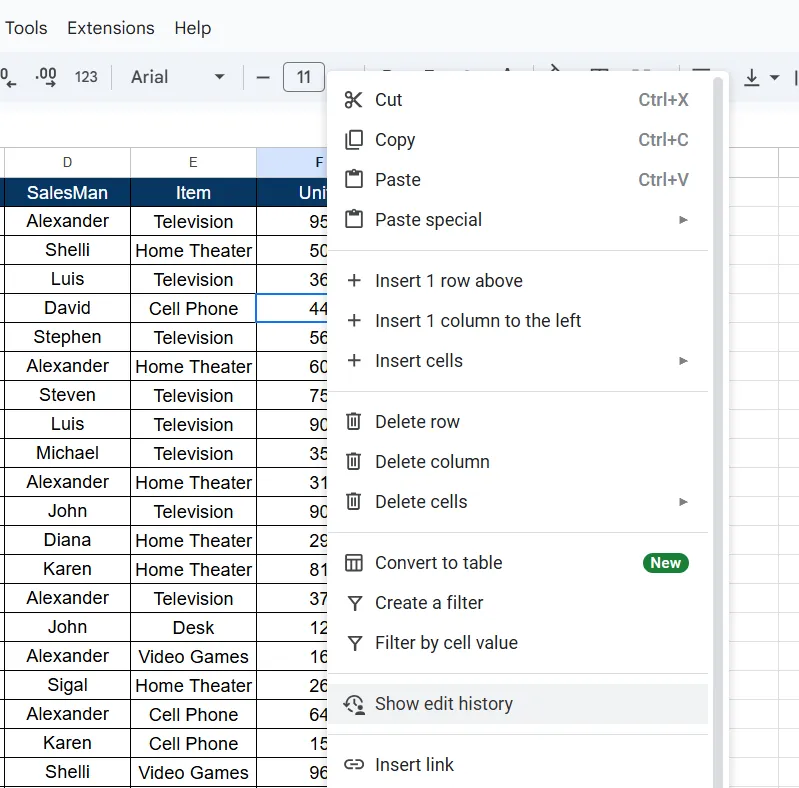Expand the Delete cells submenu arrow

[x=683, y=502]
